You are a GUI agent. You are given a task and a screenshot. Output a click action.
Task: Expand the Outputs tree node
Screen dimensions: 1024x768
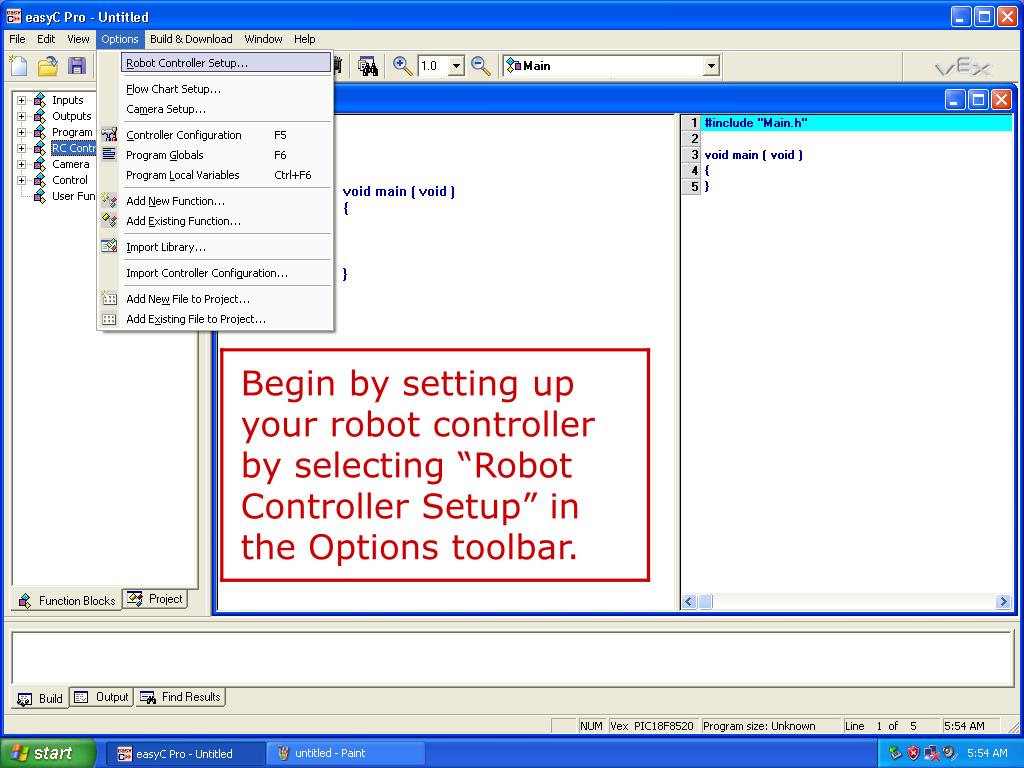point(22,116)
